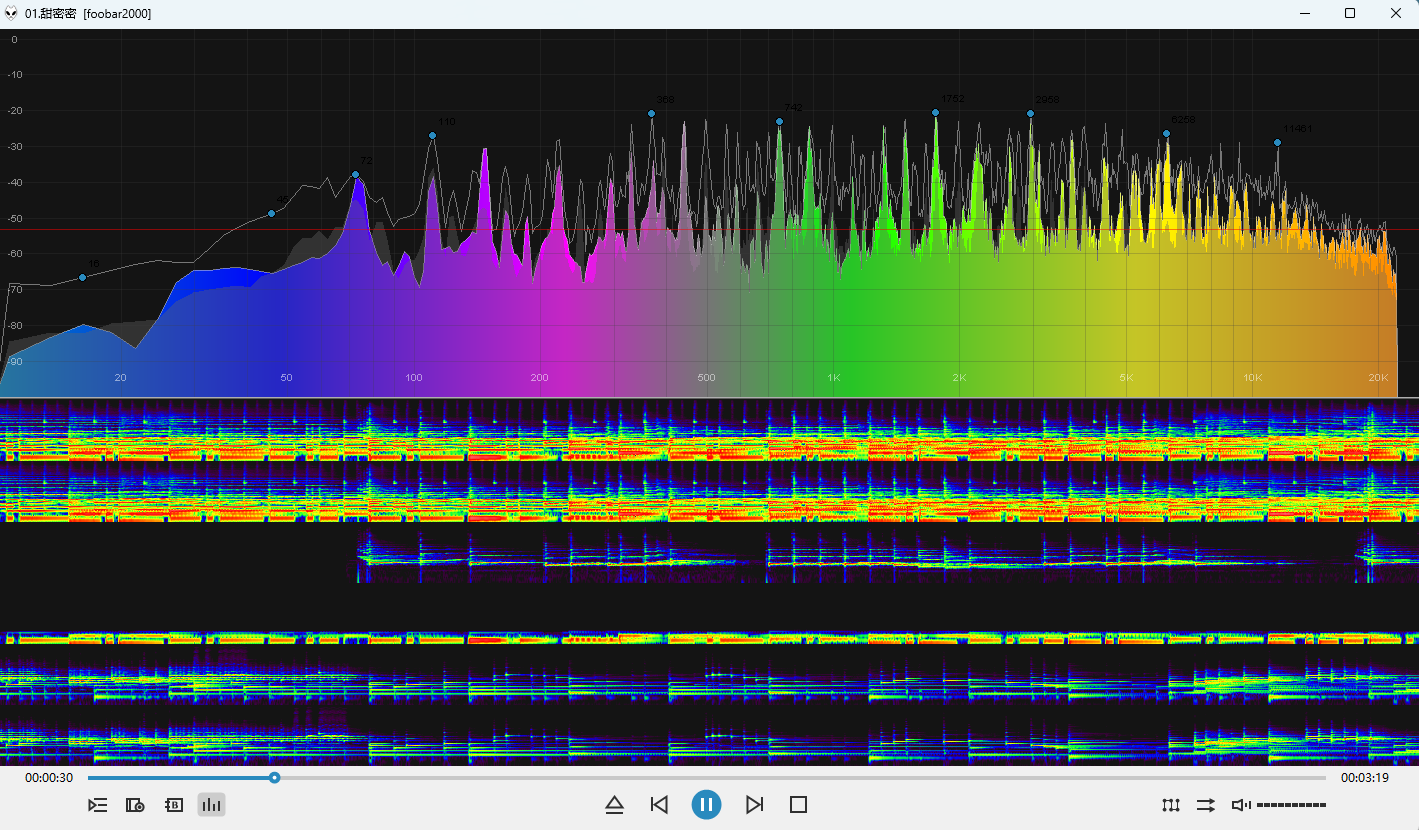The image size is (1419, 830).
Task: Stop the playback
Action: click(798, 805)
